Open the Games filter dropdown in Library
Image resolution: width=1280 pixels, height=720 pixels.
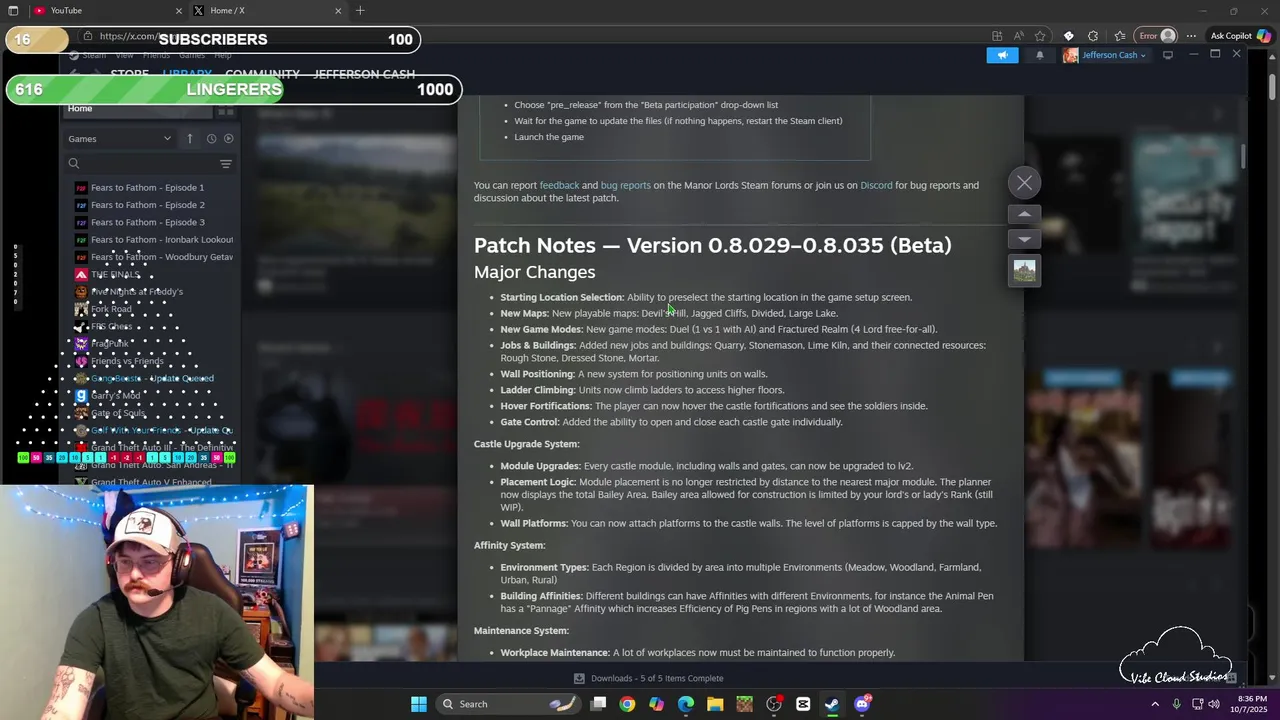coord(120,139)
